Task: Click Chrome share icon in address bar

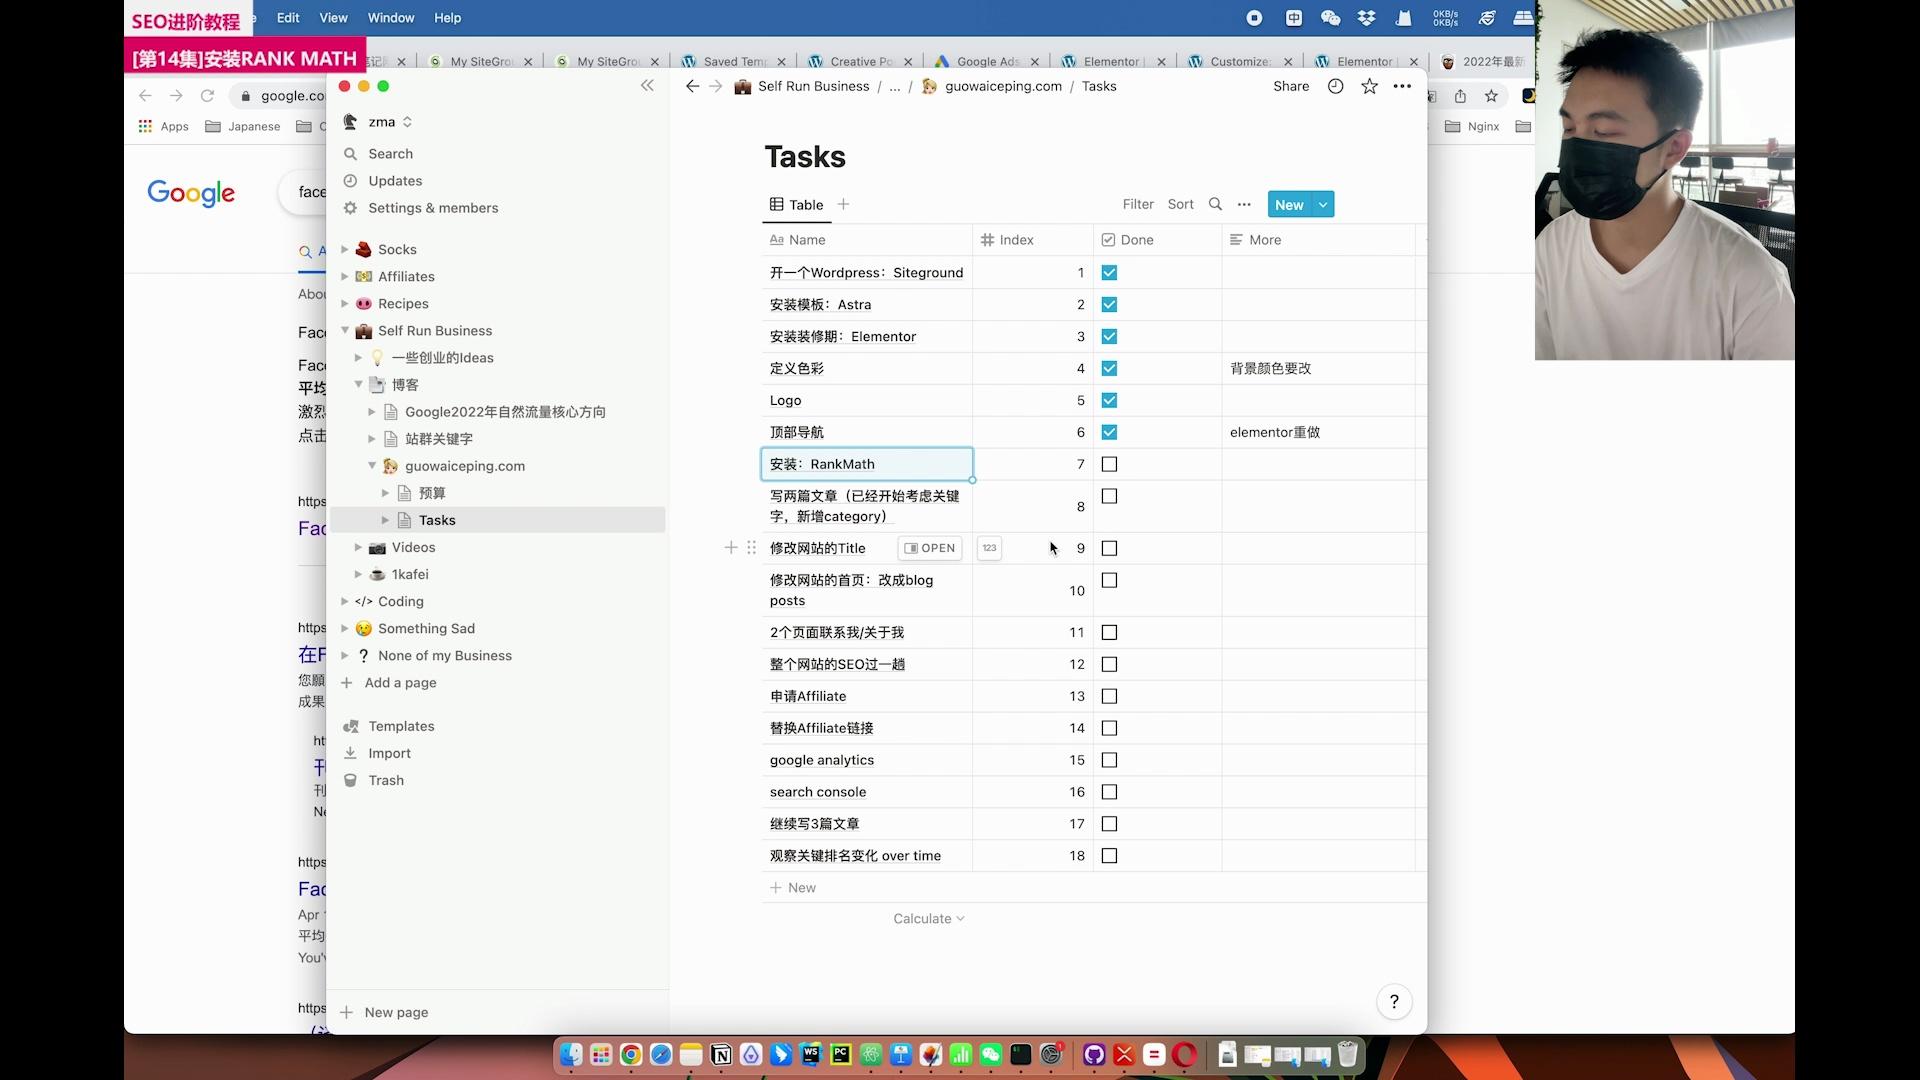Action: pos(1460,96)
